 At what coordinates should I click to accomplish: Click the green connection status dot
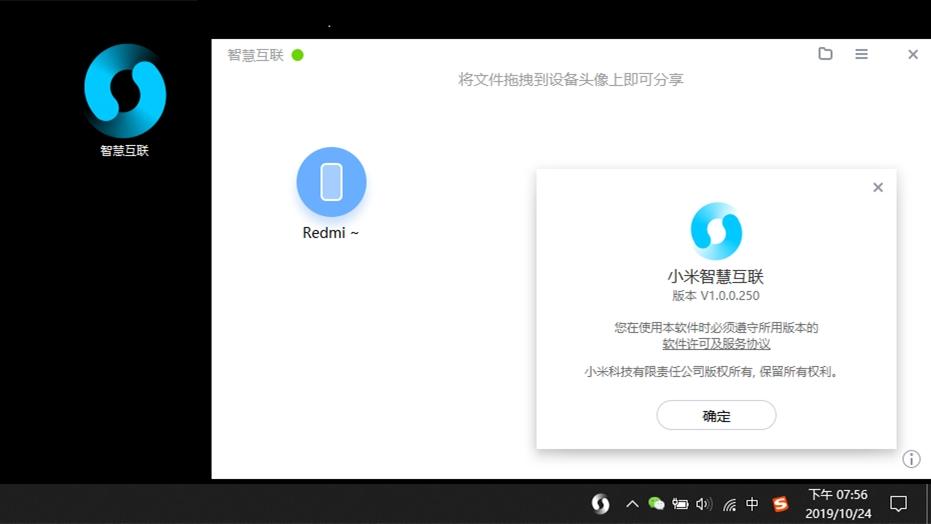pyautogui.click(x=297, y=55)
